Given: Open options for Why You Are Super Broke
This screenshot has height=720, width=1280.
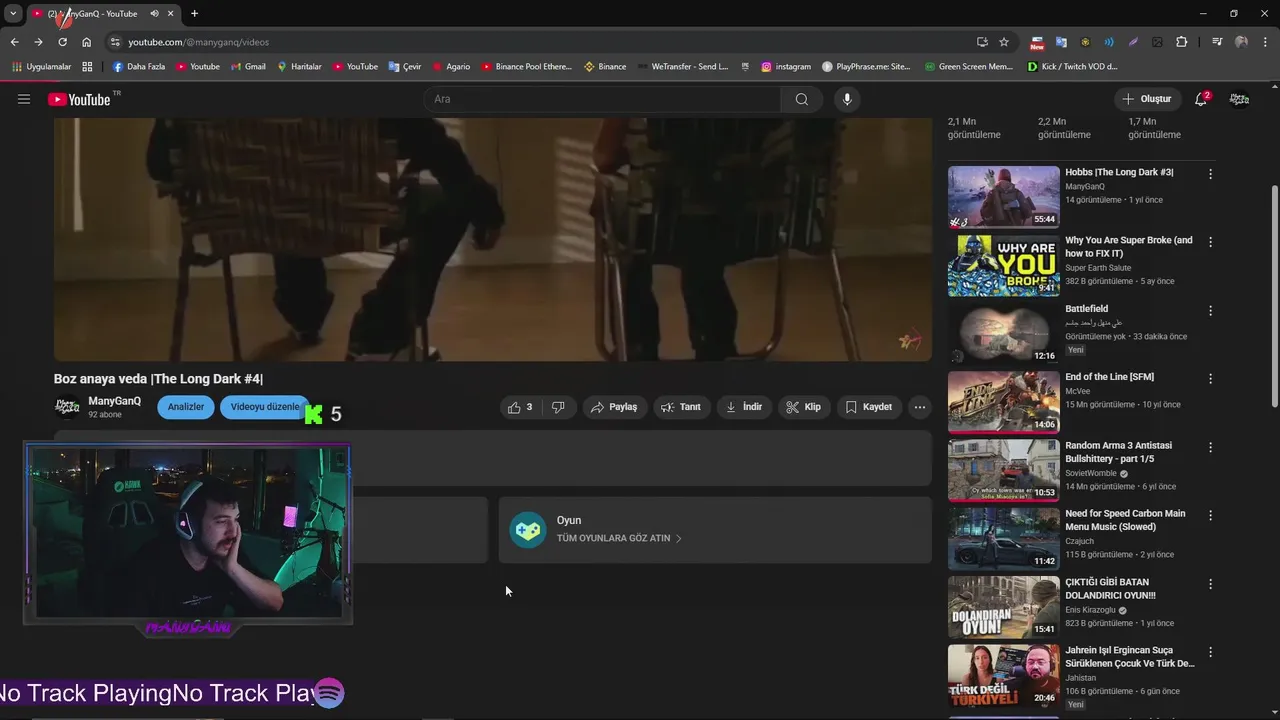Looking at the screenshot, I should [x=1210, y=242].
